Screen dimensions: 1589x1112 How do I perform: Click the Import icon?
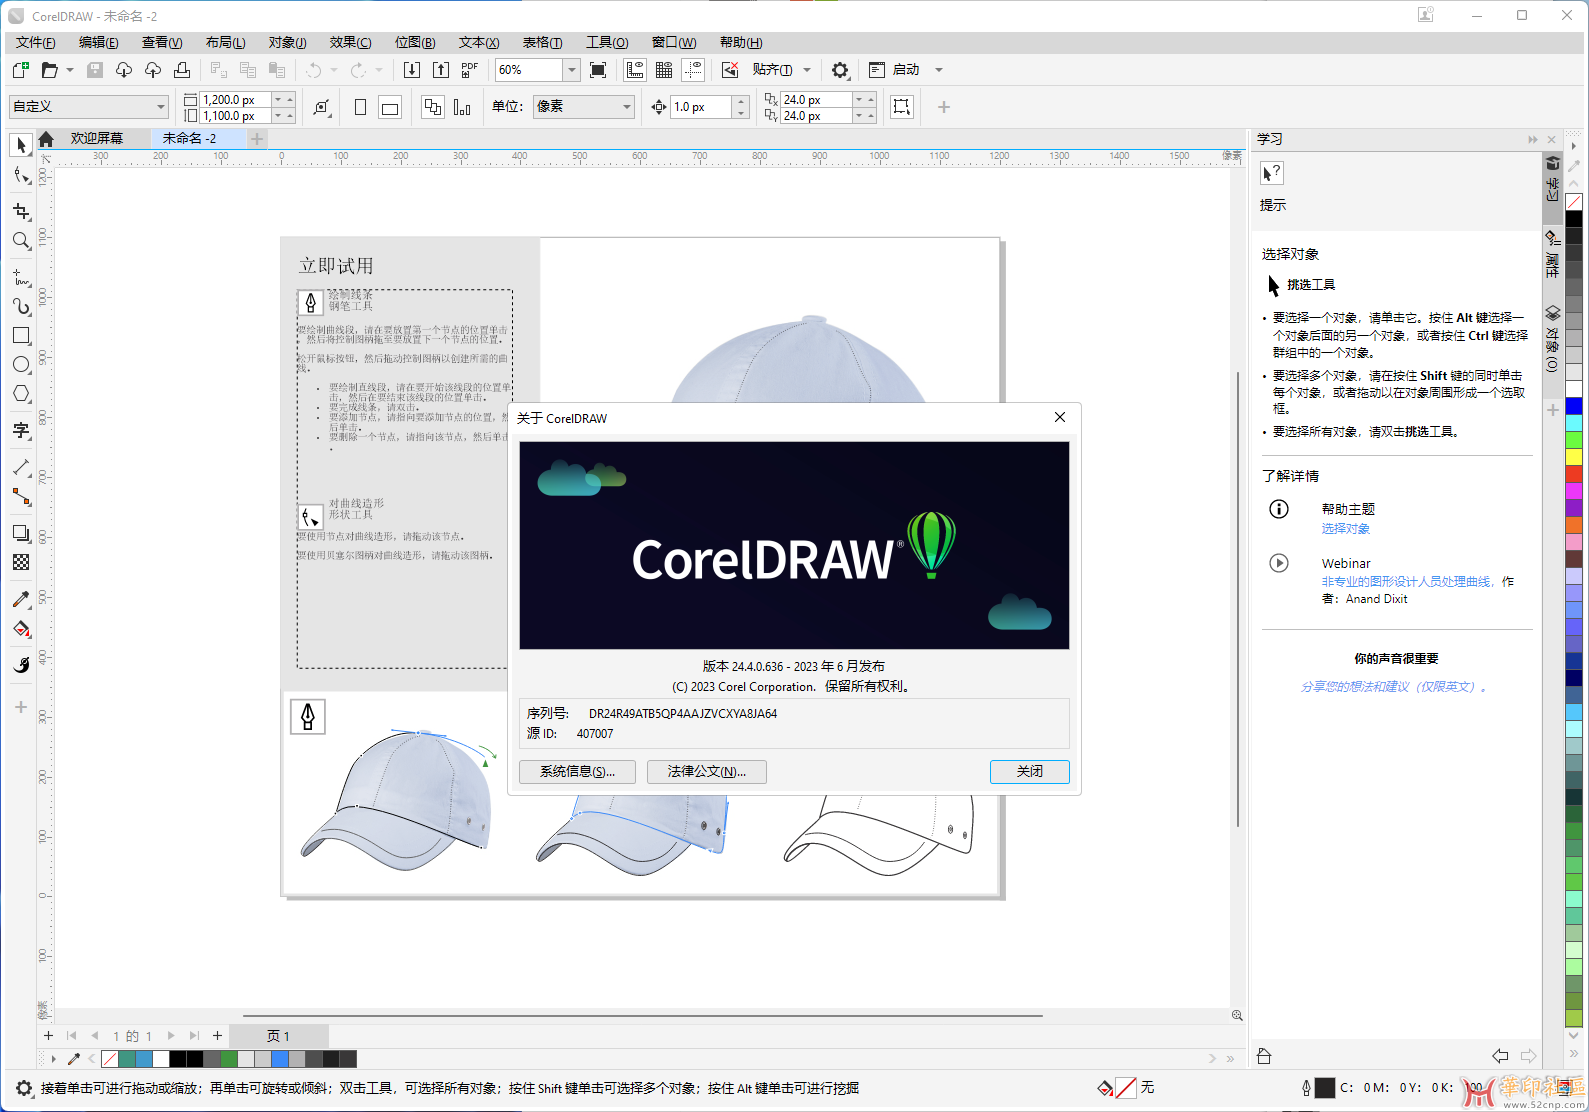point(412,70)
